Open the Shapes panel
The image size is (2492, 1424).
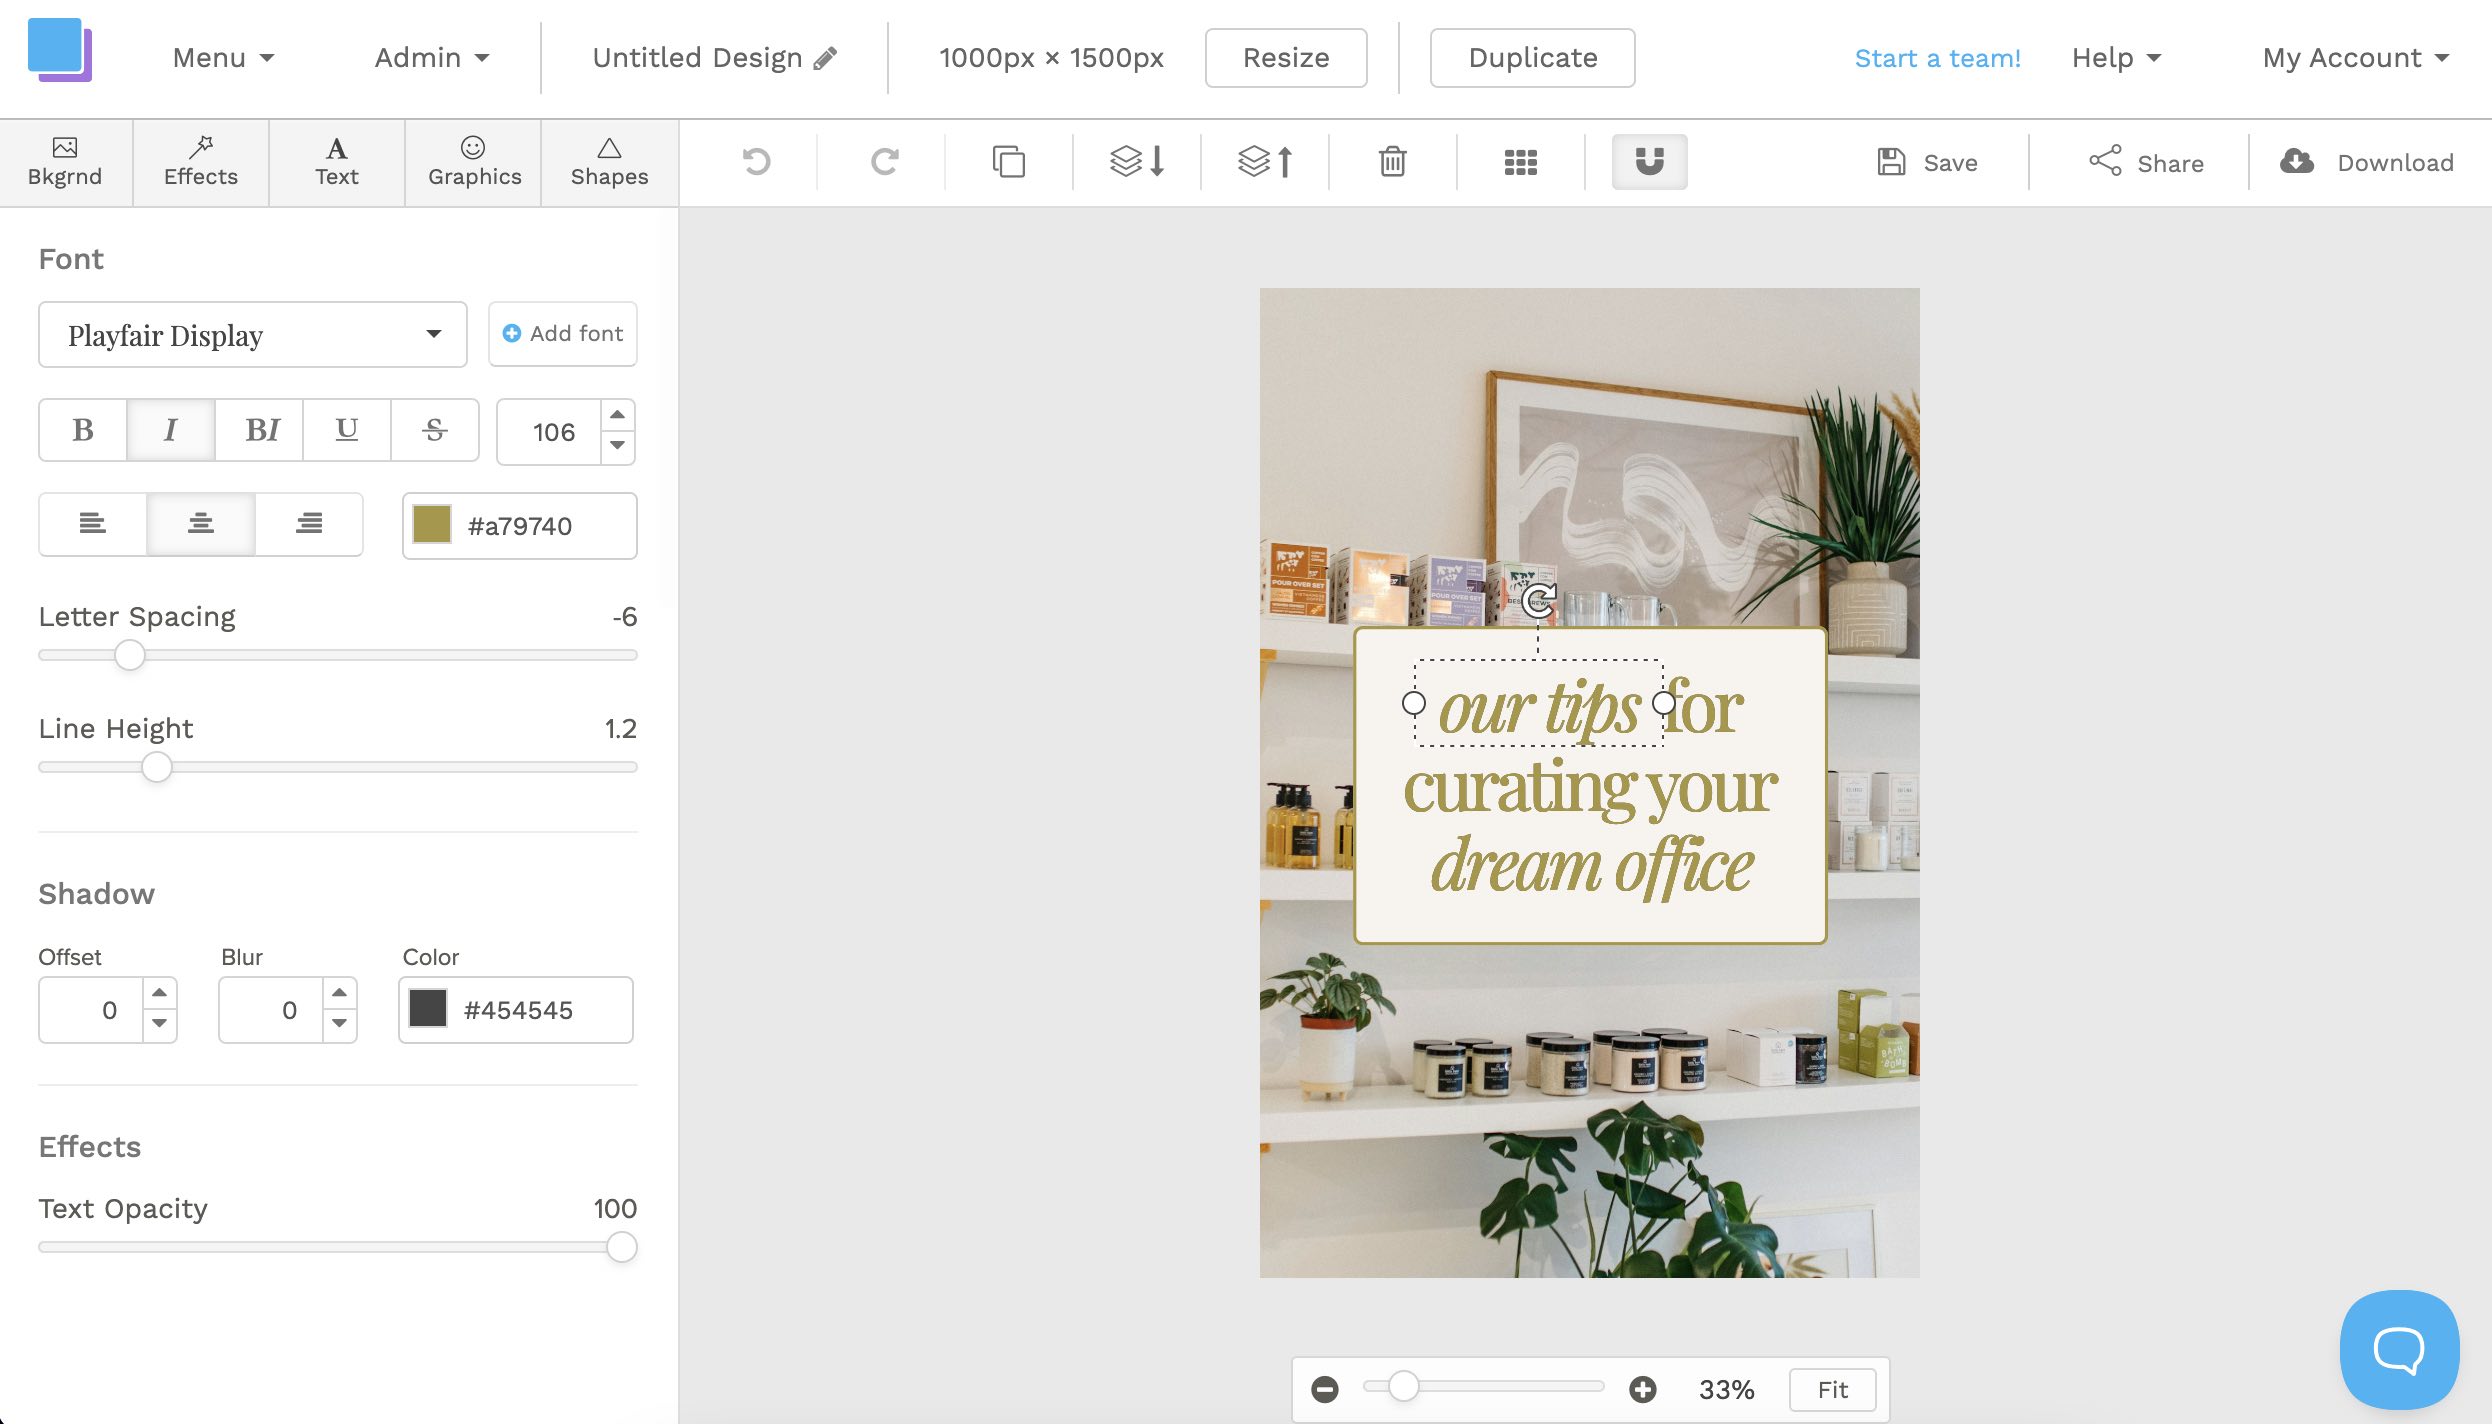pyautogui.click(x=609, y=161)
